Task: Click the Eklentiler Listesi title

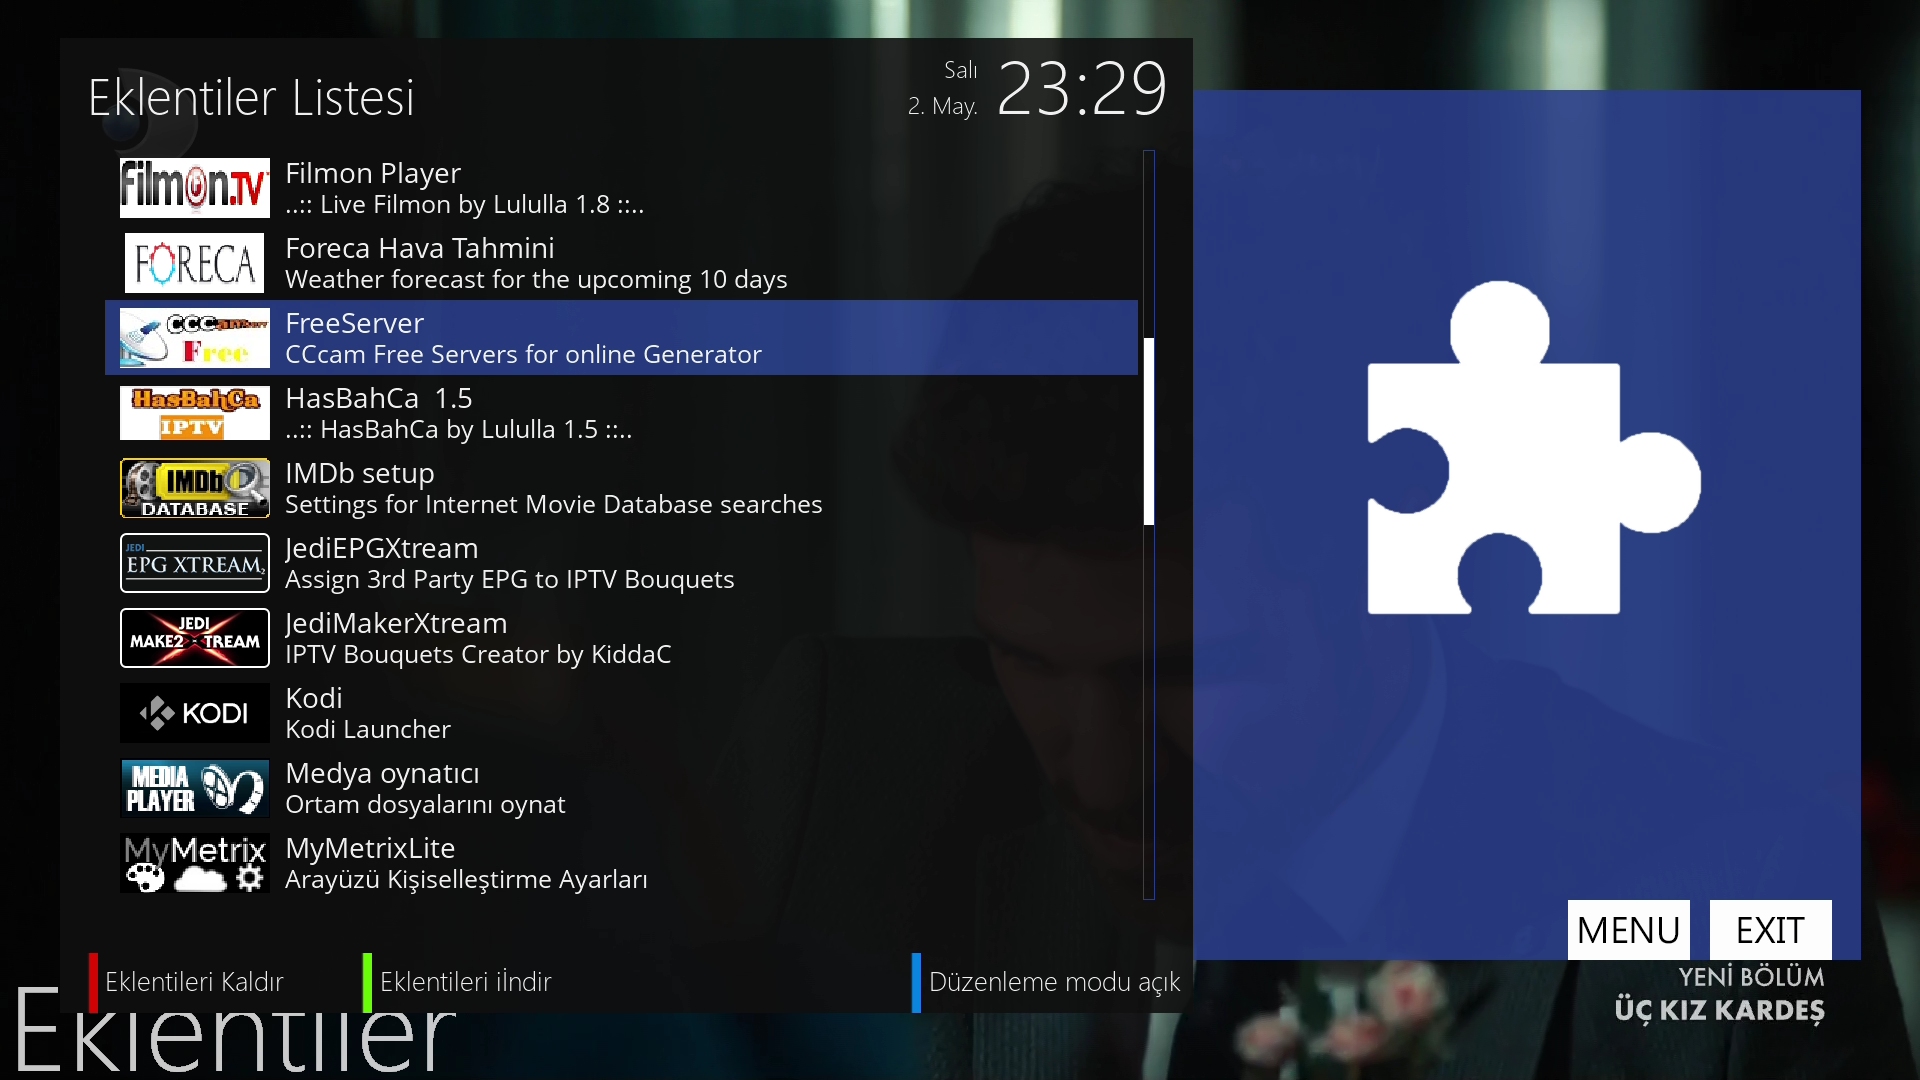Action: (251, 97)
